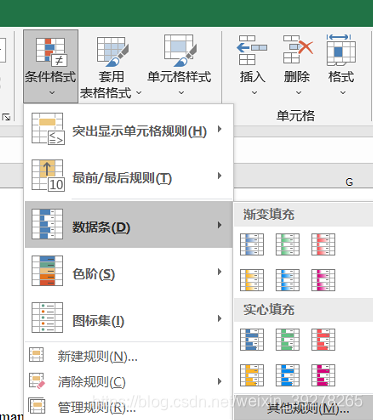This screenshot has width=373, height=420.
Task: Expand the 插入 dropdown arrow
Action: (254, 93)
